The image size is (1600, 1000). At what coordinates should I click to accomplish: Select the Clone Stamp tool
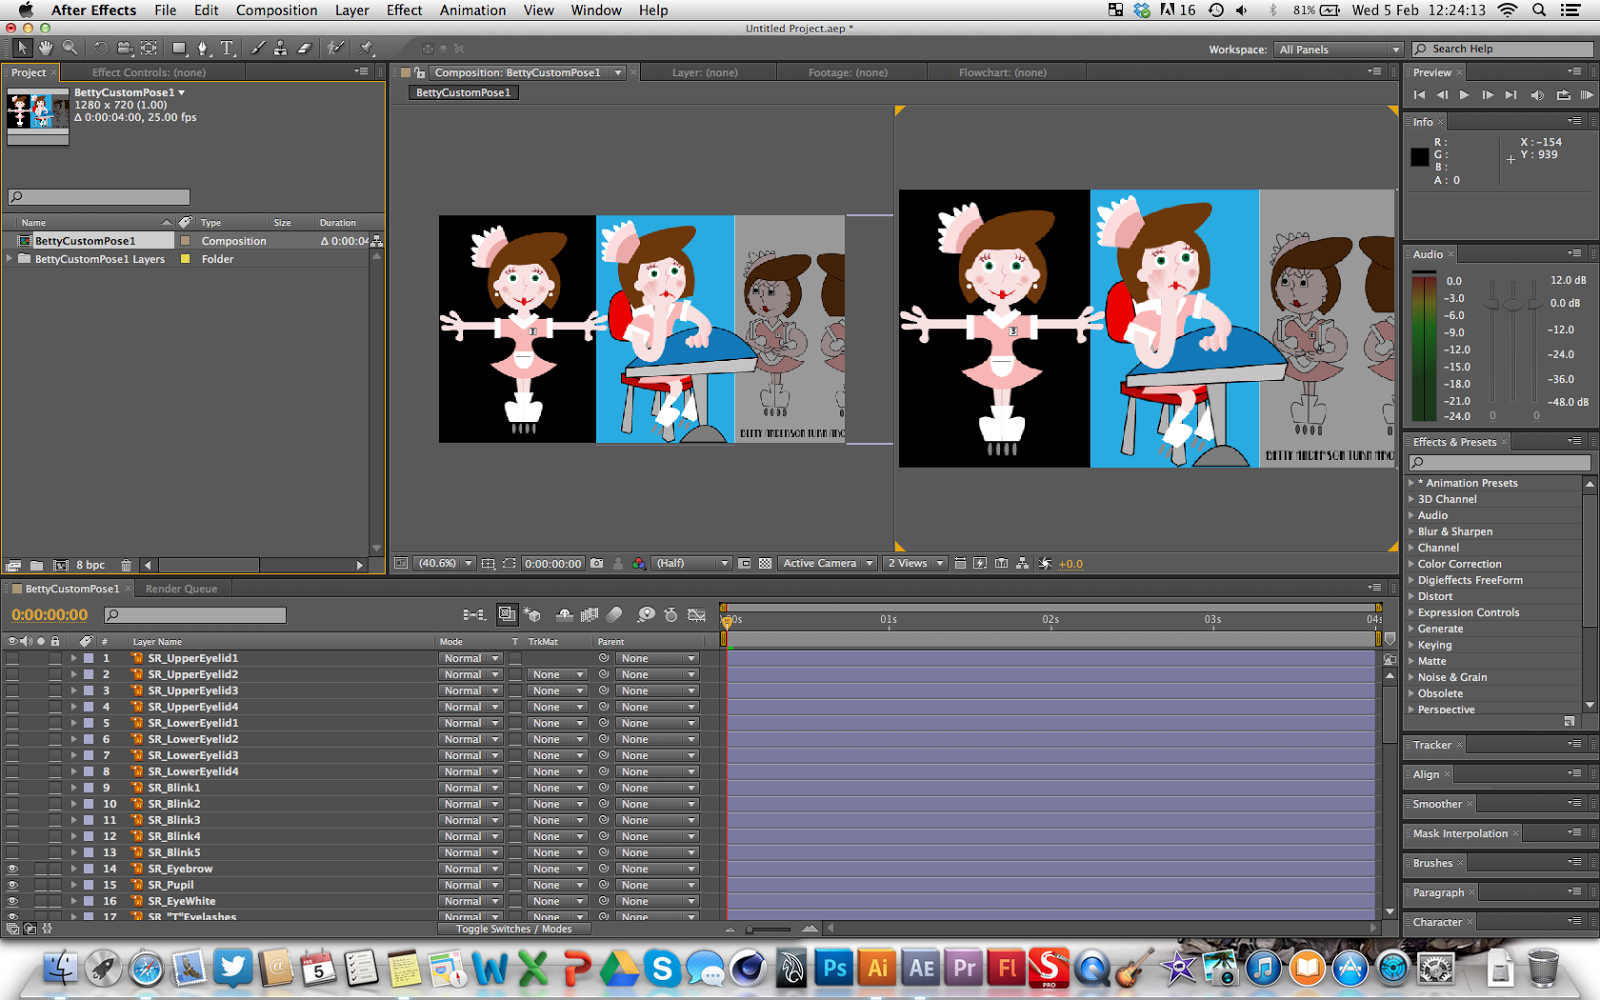(x=281, y=48)
